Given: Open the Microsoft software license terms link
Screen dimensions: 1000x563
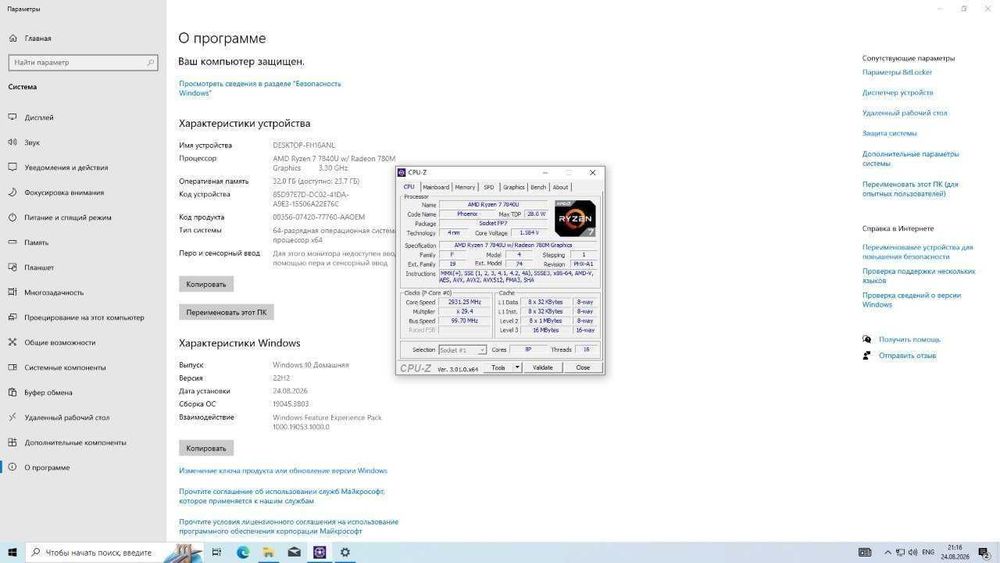Looking at the screenshot, I should pyautogui.click(x=288, y=526).
